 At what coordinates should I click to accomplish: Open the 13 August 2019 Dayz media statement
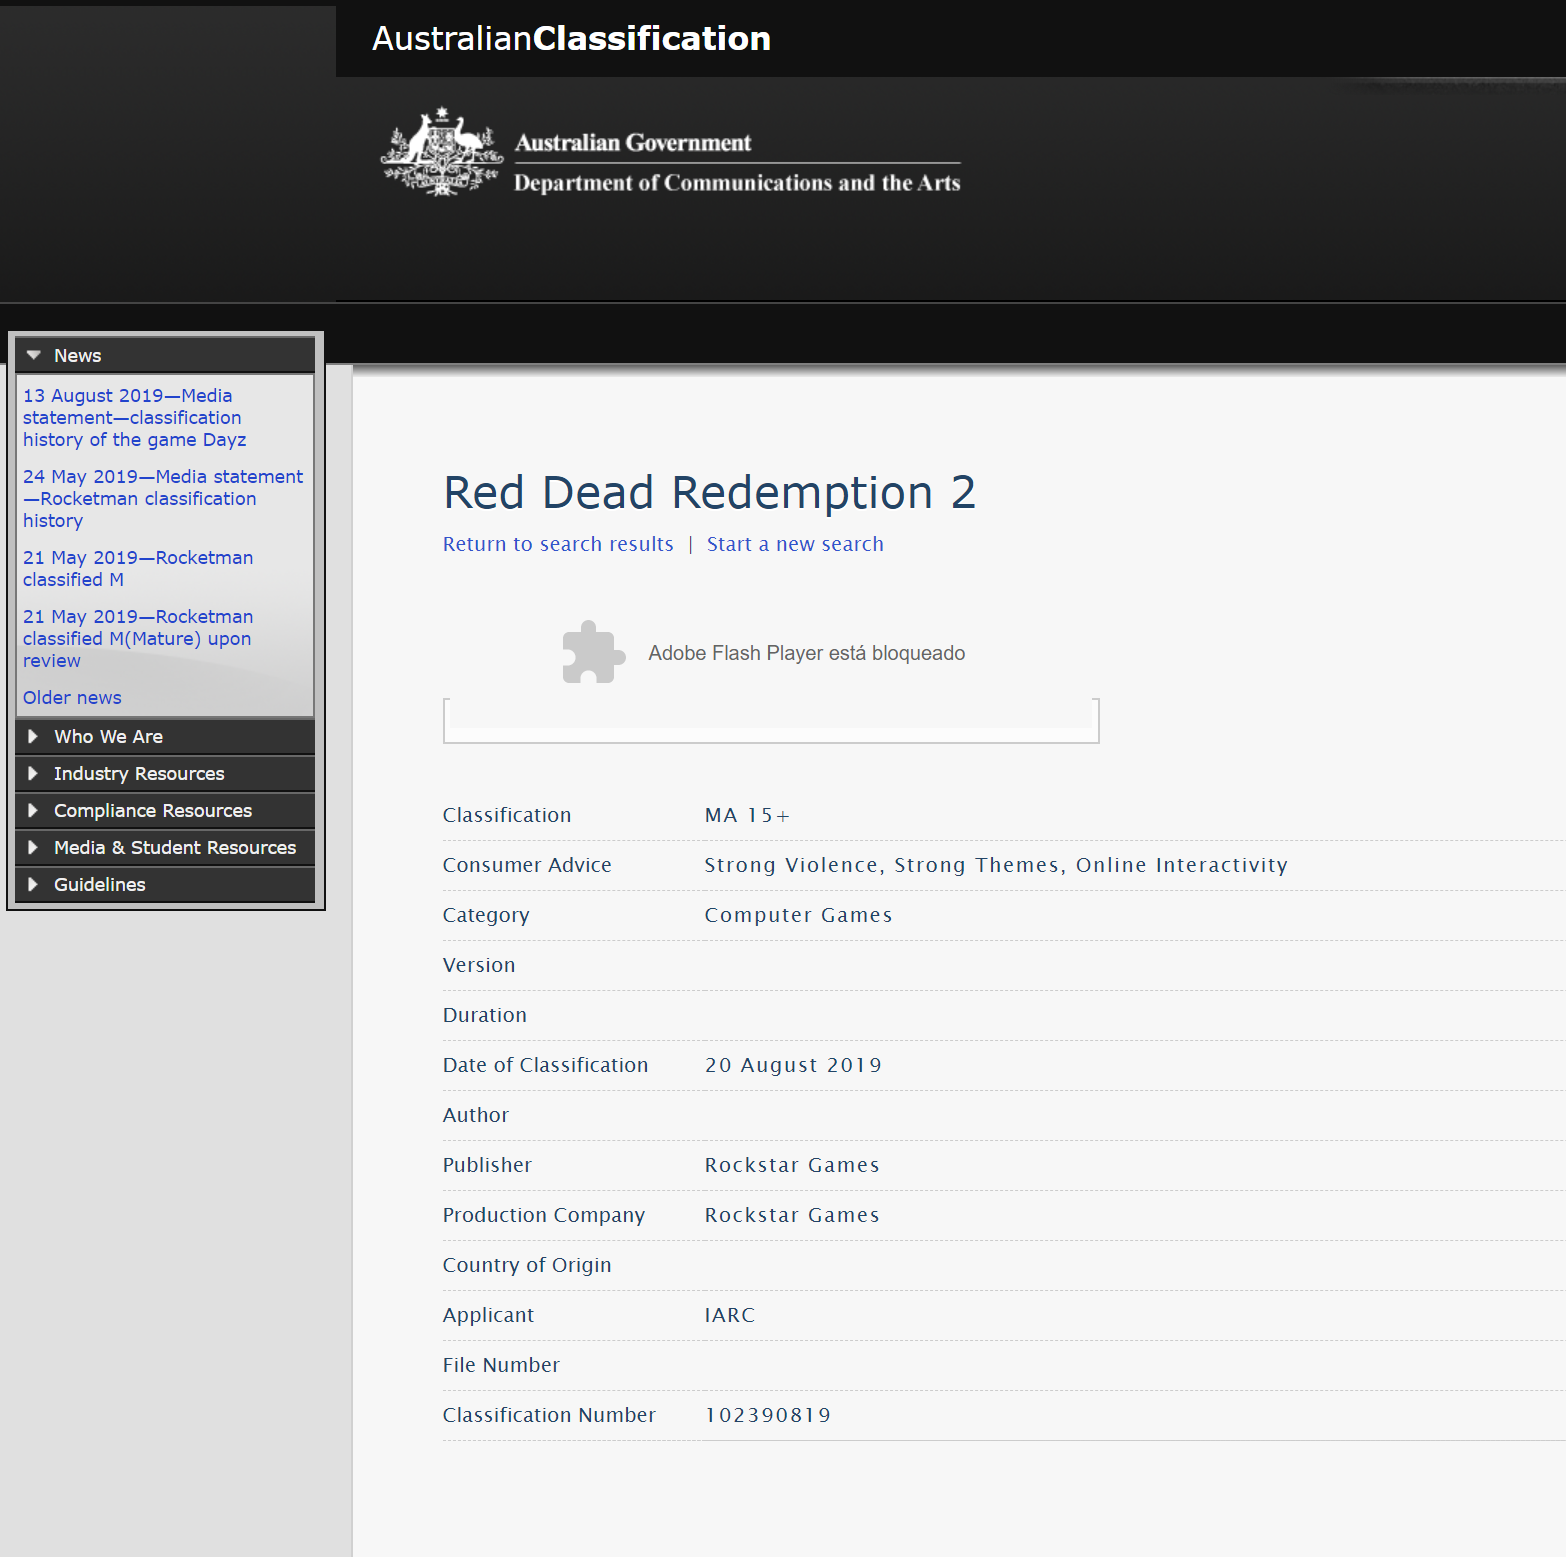(134, 418)
